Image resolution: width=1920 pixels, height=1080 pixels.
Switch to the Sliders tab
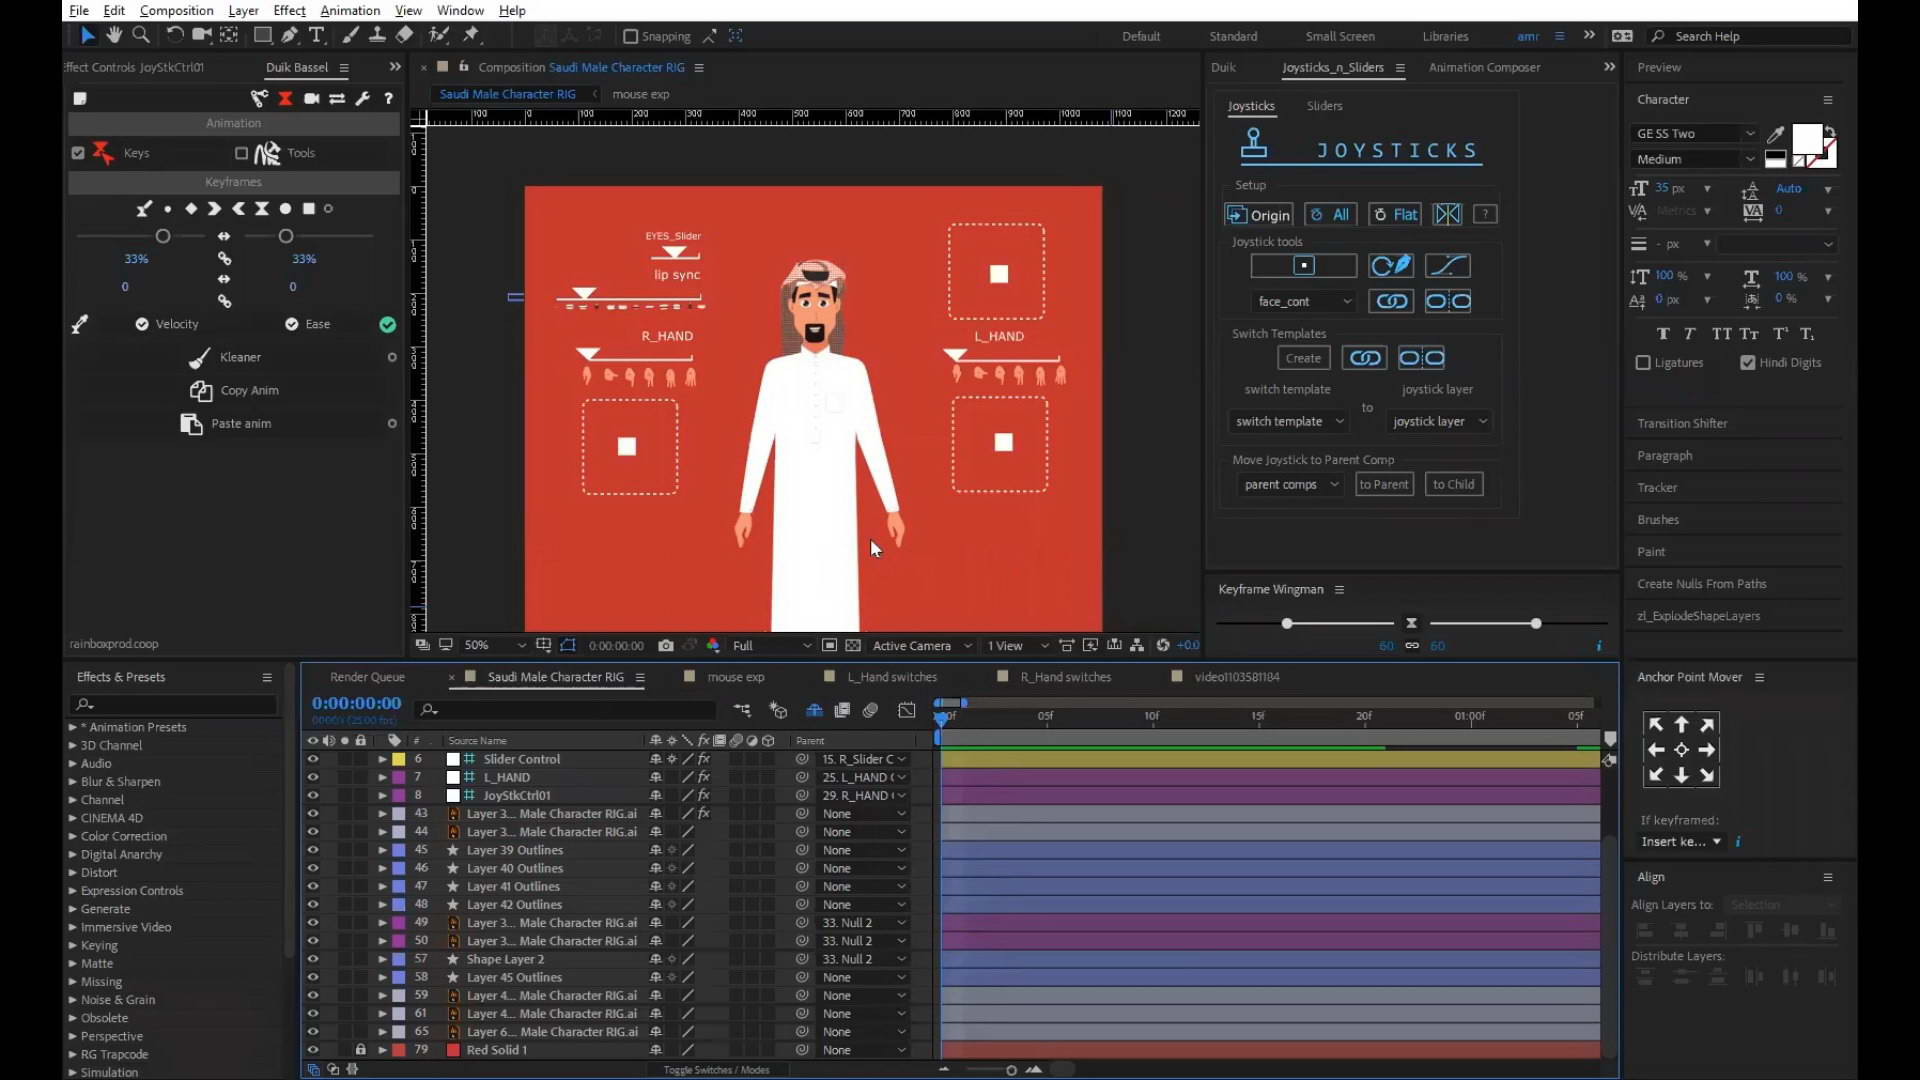pyautogui.click(x=1324, y=105)
